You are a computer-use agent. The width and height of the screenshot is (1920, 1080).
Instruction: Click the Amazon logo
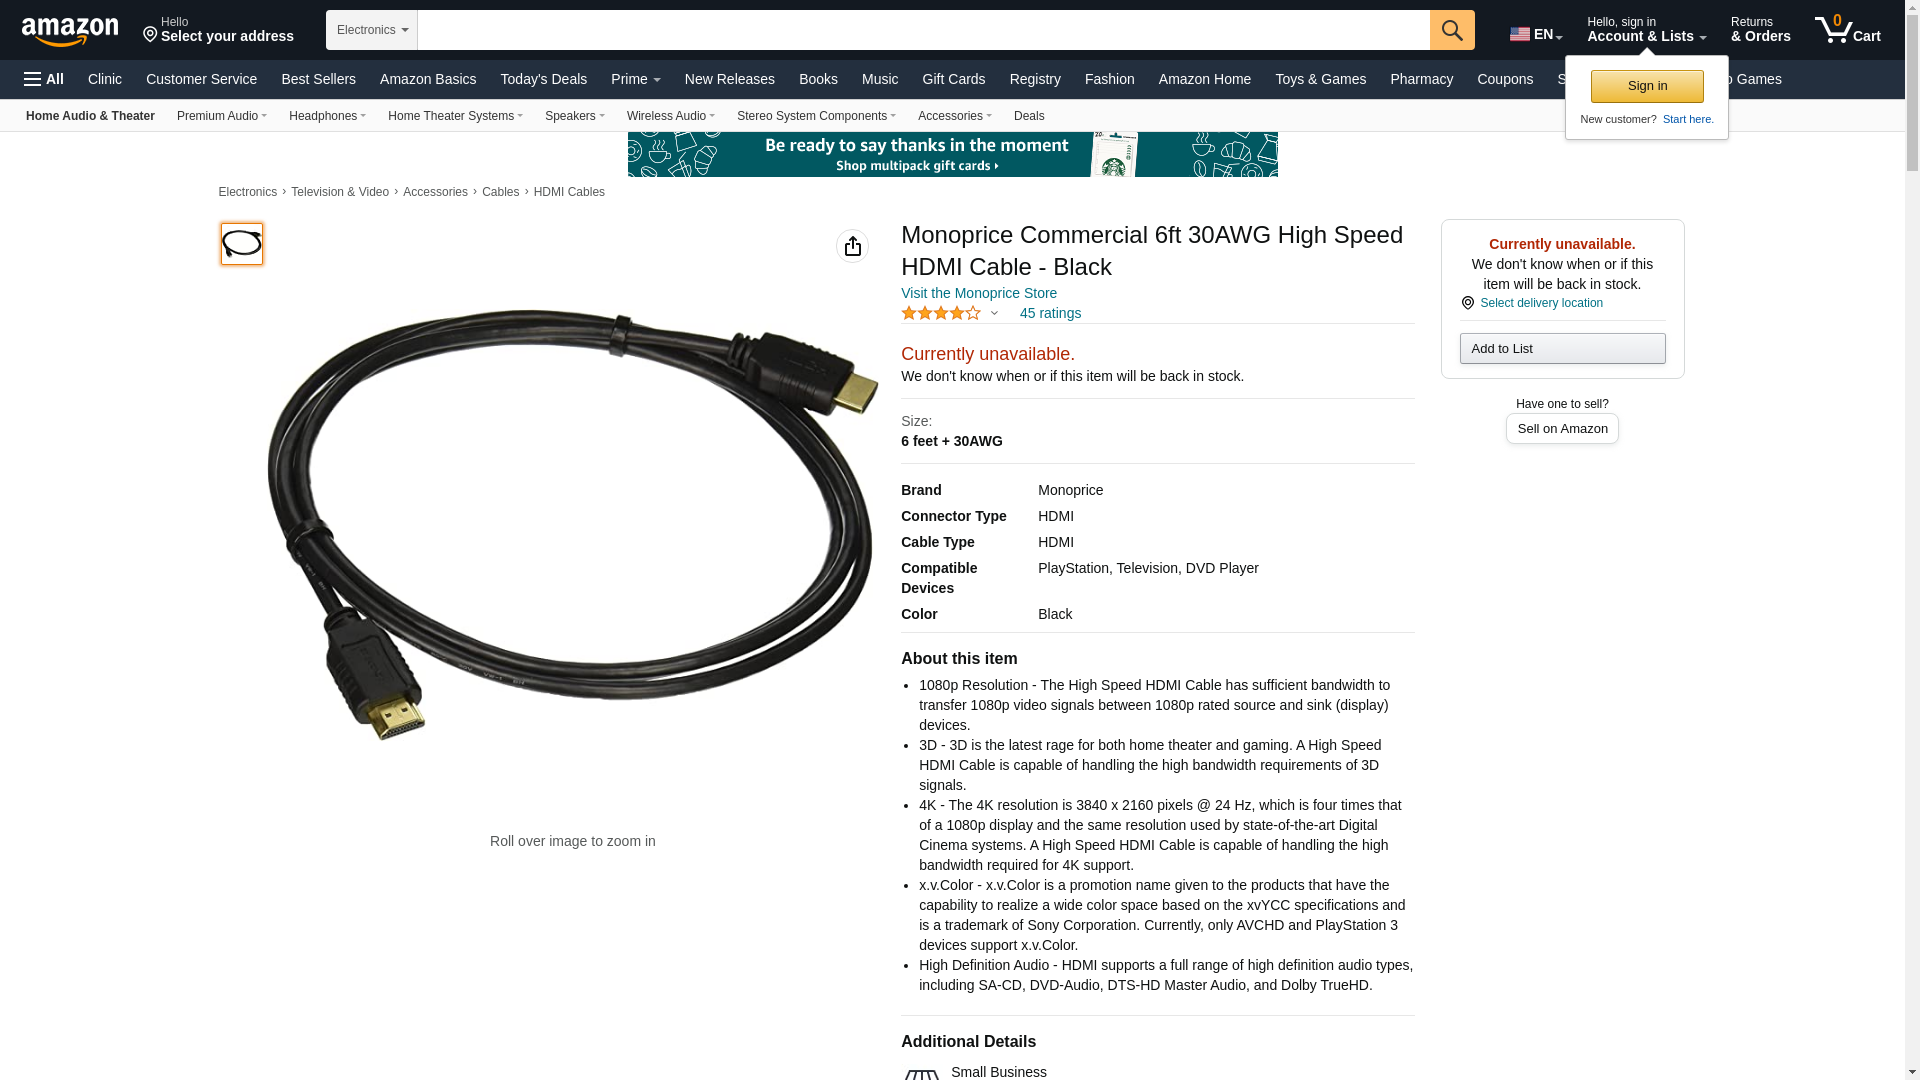tap(70, 31)
